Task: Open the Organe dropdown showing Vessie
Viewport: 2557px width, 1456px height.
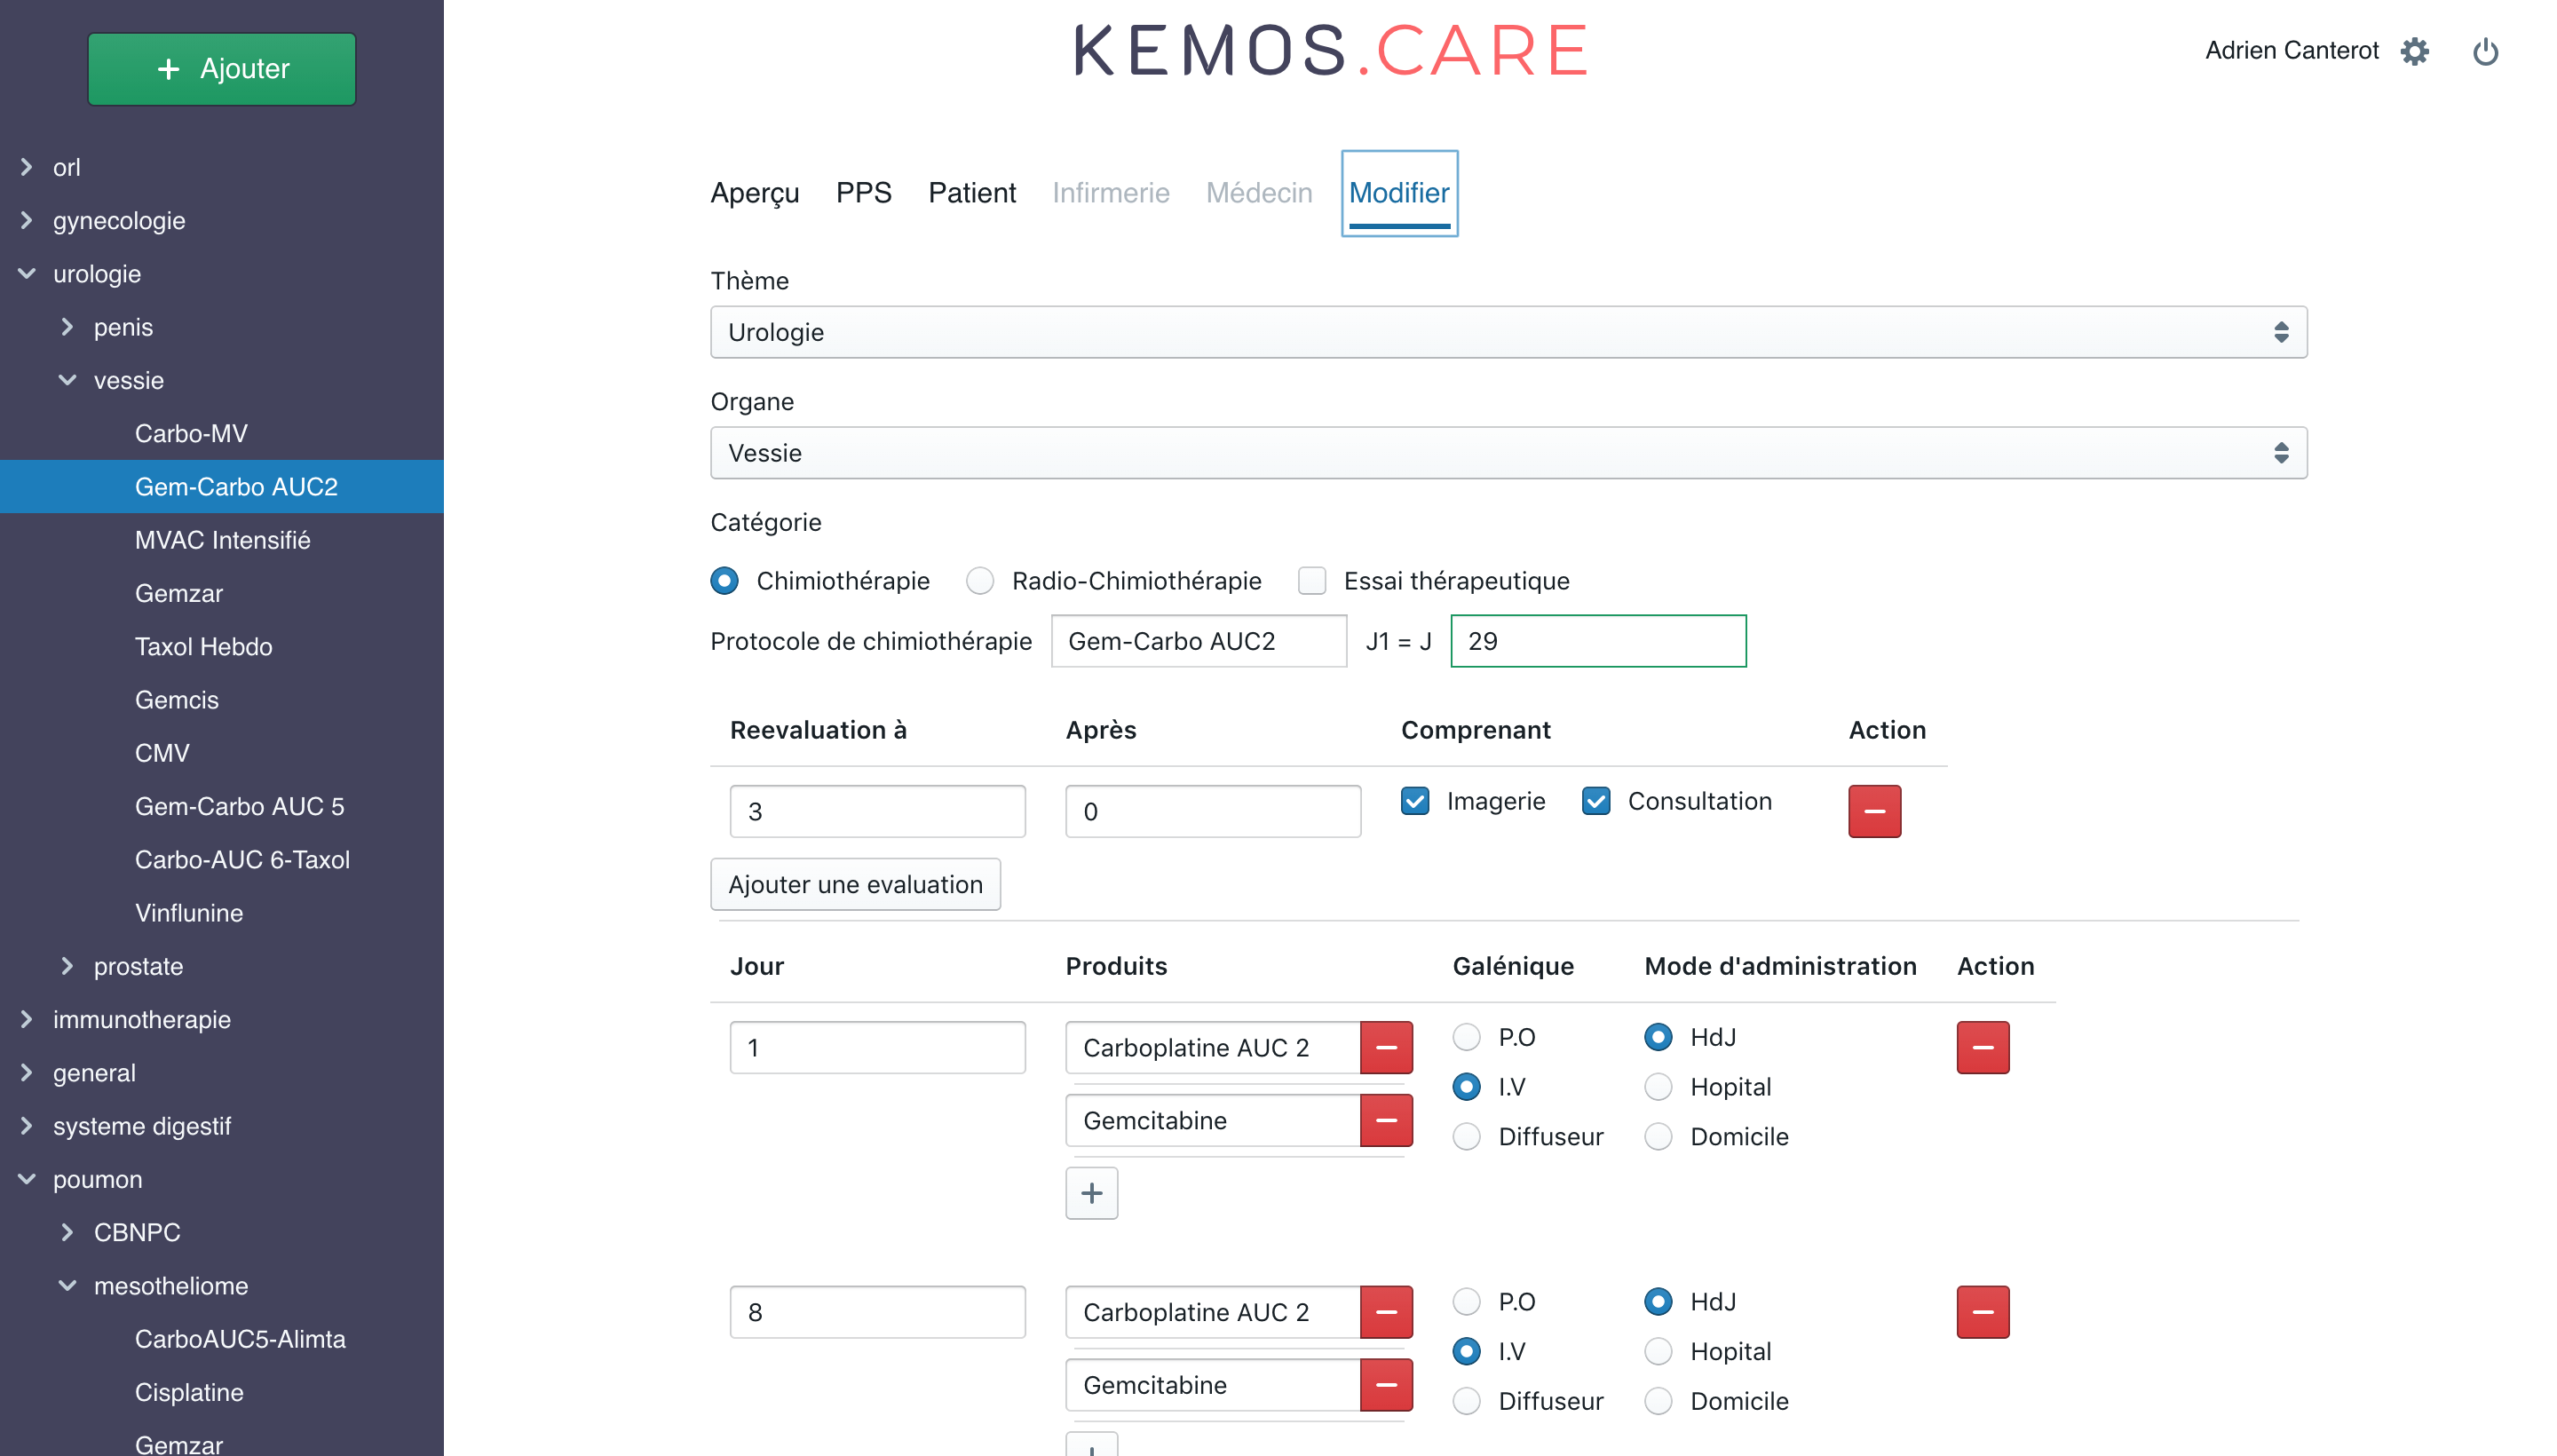Action: (x=1508, y=453)
